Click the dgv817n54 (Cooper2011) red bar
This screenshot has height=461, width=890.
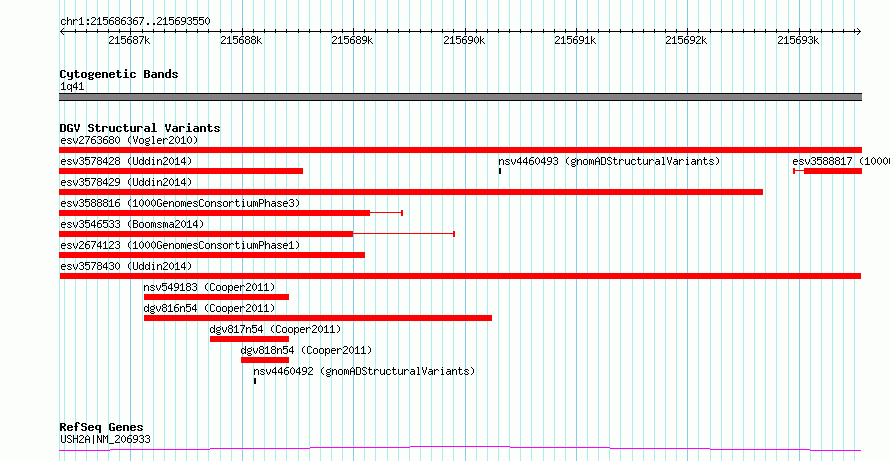point(249,339)
